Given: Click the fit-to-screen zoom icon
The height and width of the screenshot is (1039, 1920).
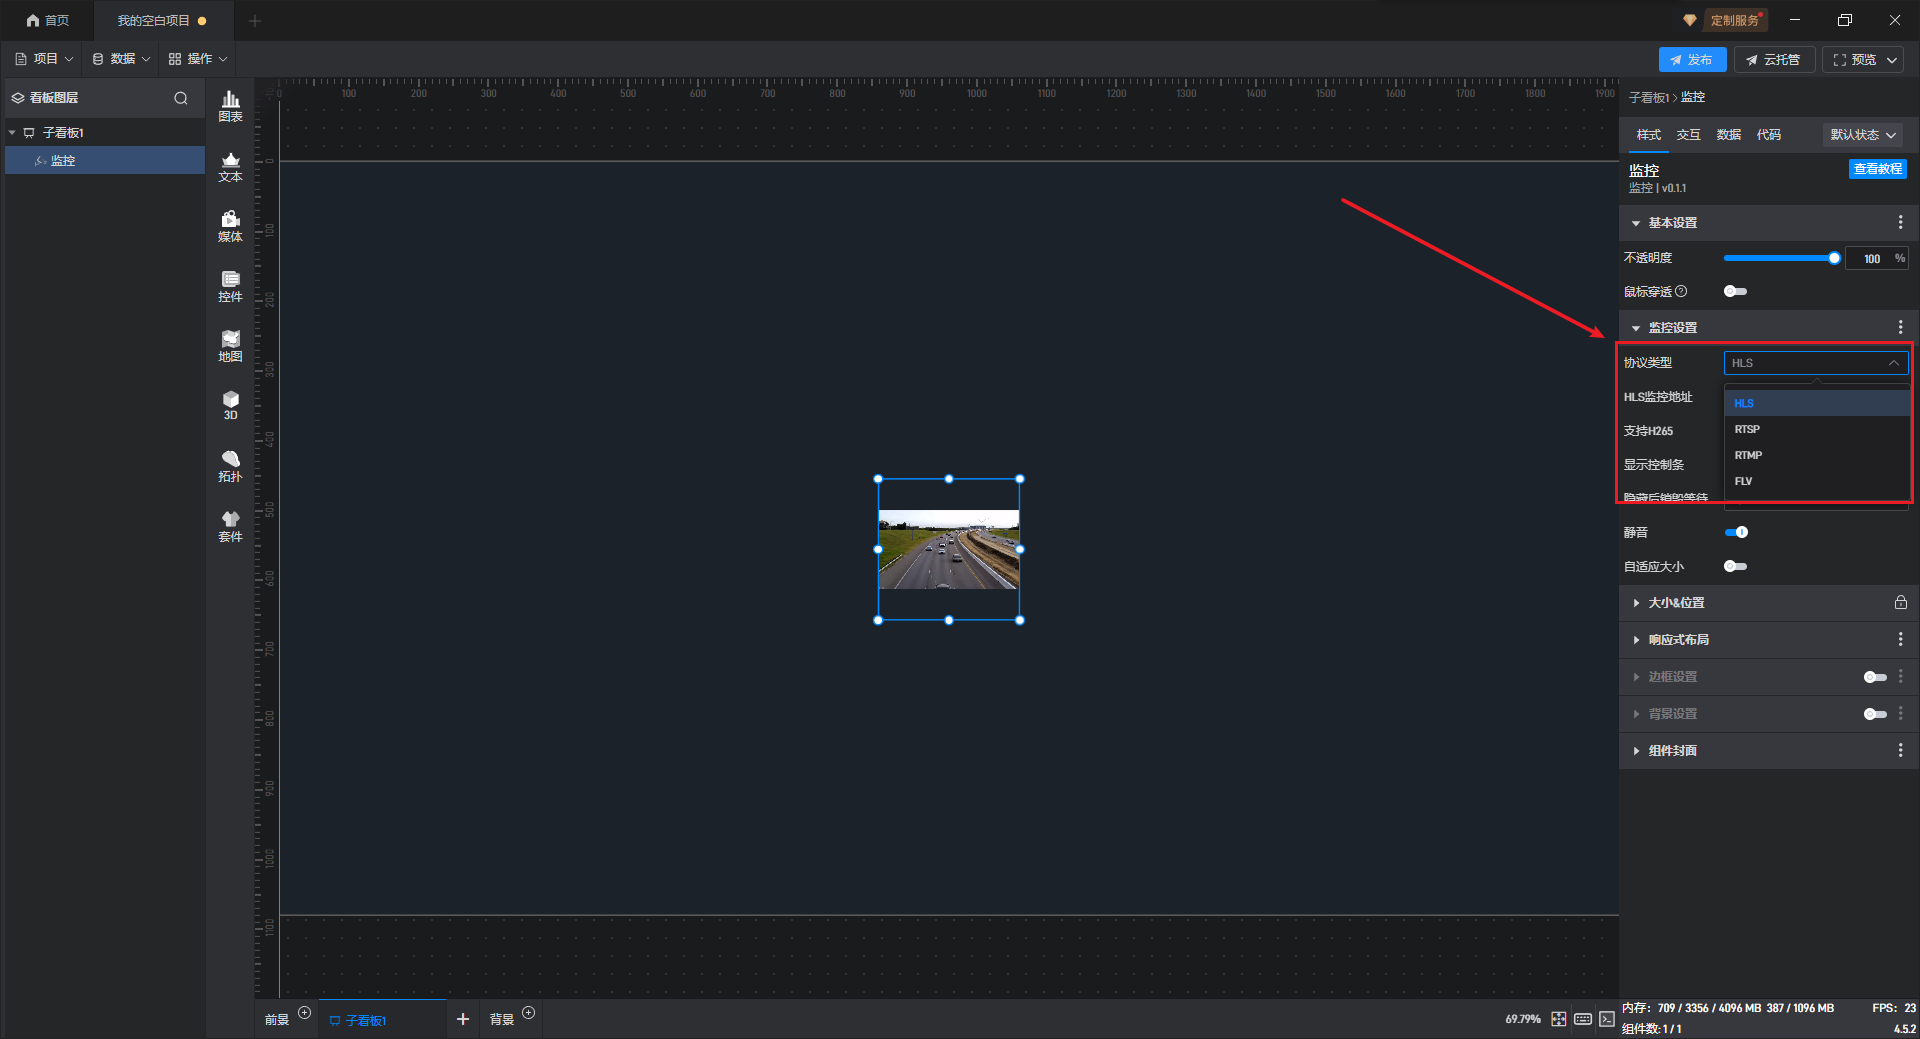Looking at the screenshot, I should click(x=1559, y=1019).
